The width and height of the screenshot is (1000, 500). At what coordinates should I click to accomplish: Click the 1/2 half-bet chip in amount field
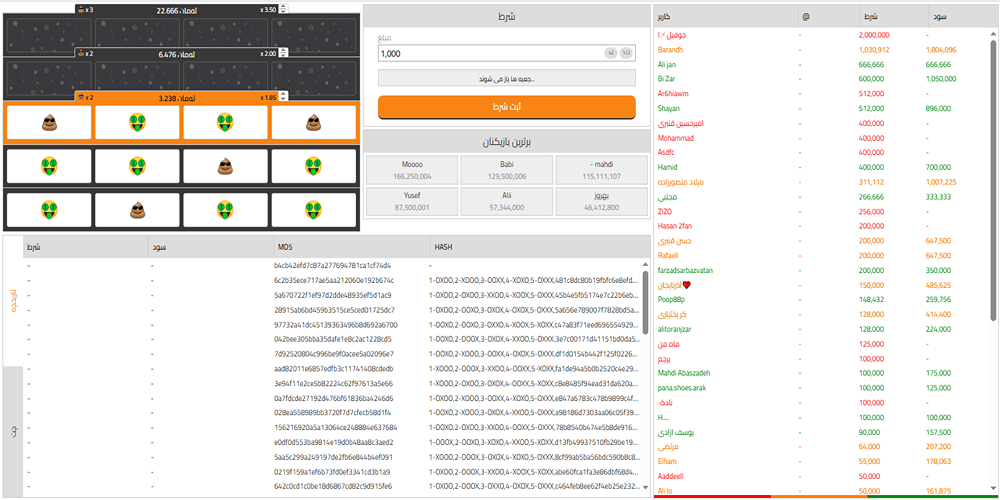pos(626,54)
